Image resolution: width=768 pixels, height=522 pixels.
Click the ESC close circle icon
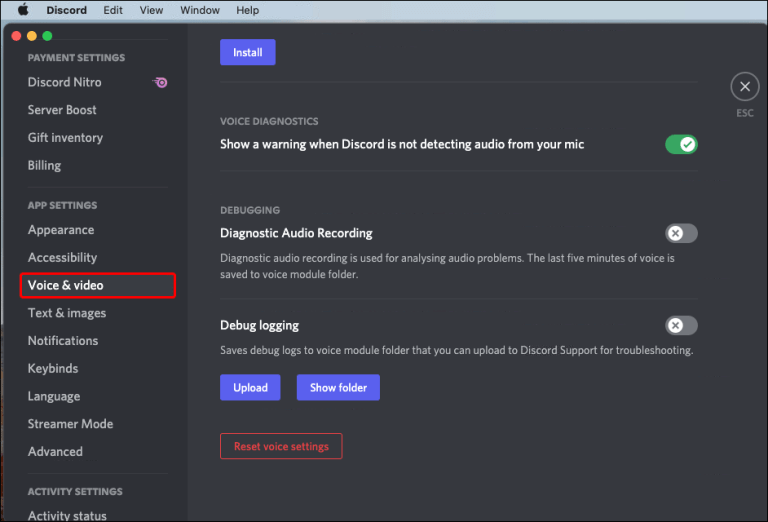click(x=744, y=87)
